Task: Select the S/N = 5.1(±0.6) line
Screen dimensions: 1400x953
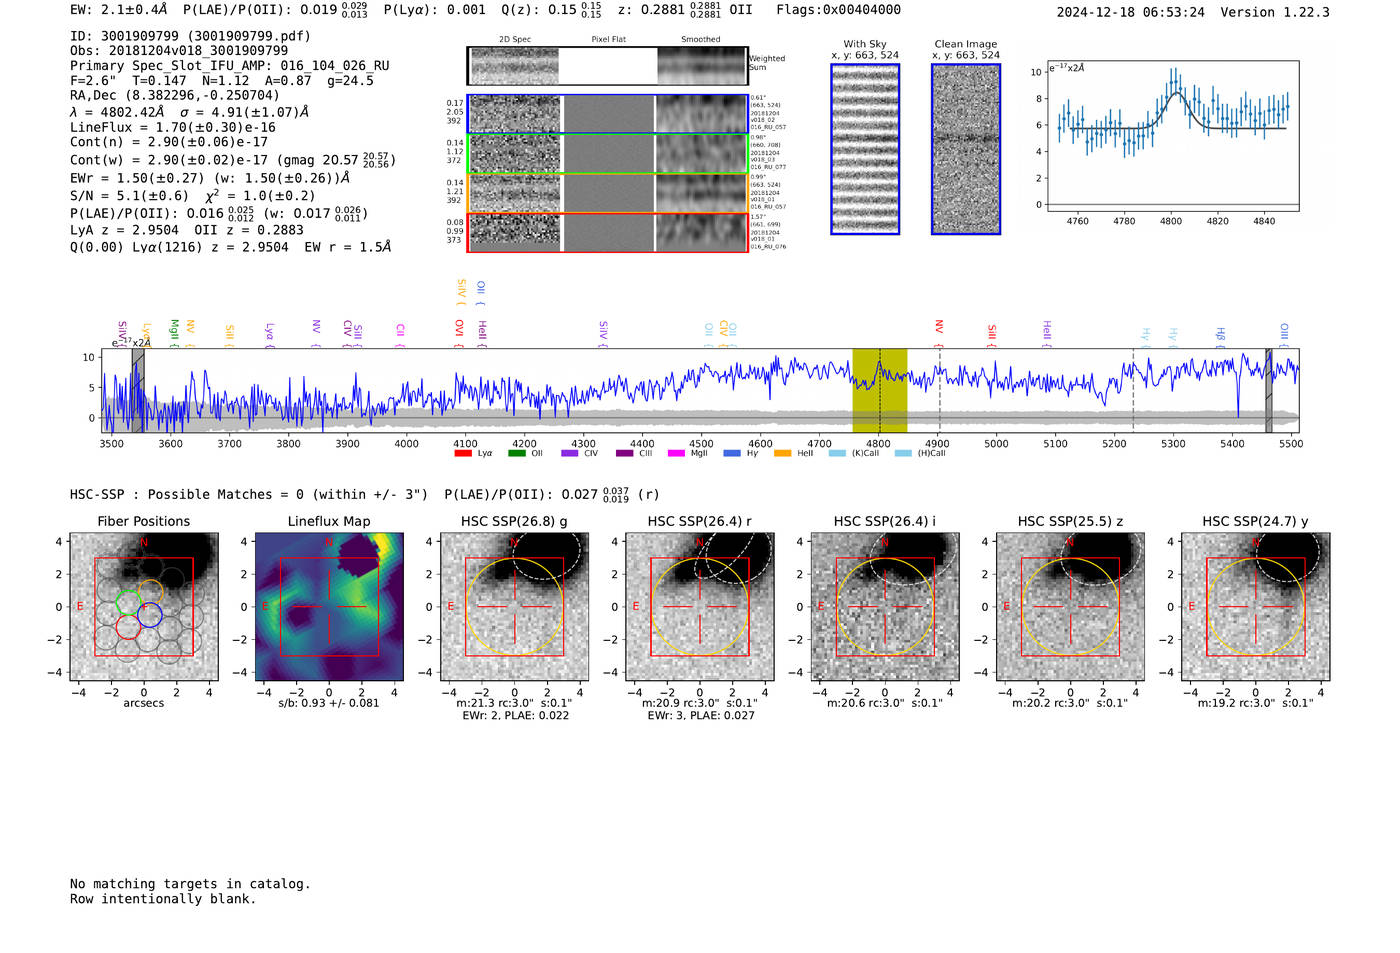Action: (x=193, y=196)
